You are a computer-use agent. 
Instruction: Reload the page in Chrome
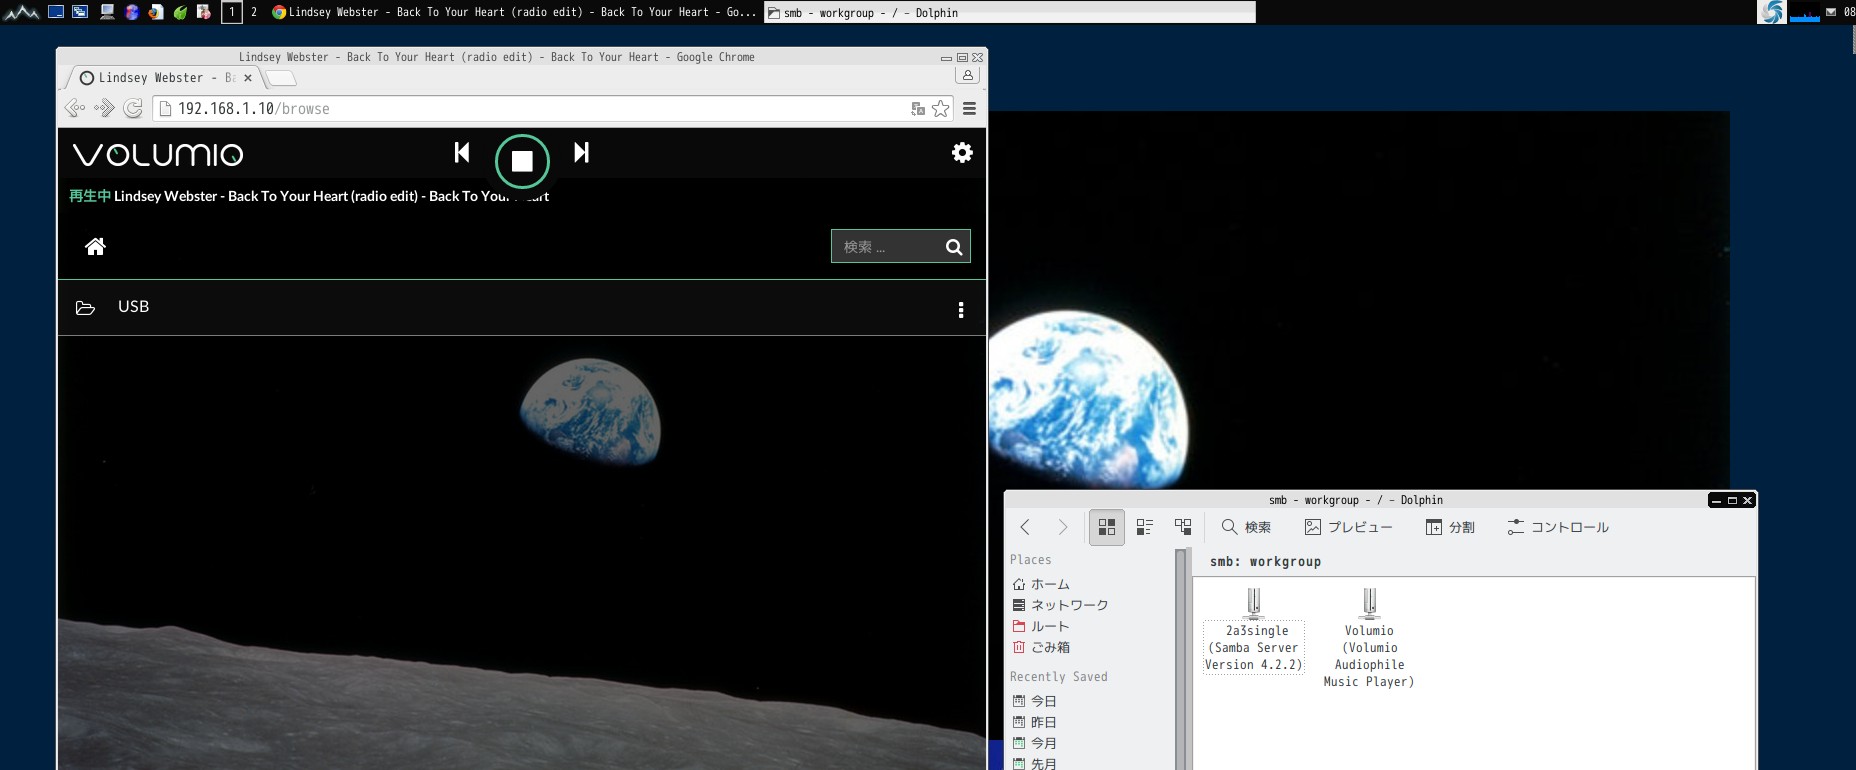(x=133, y=109)
